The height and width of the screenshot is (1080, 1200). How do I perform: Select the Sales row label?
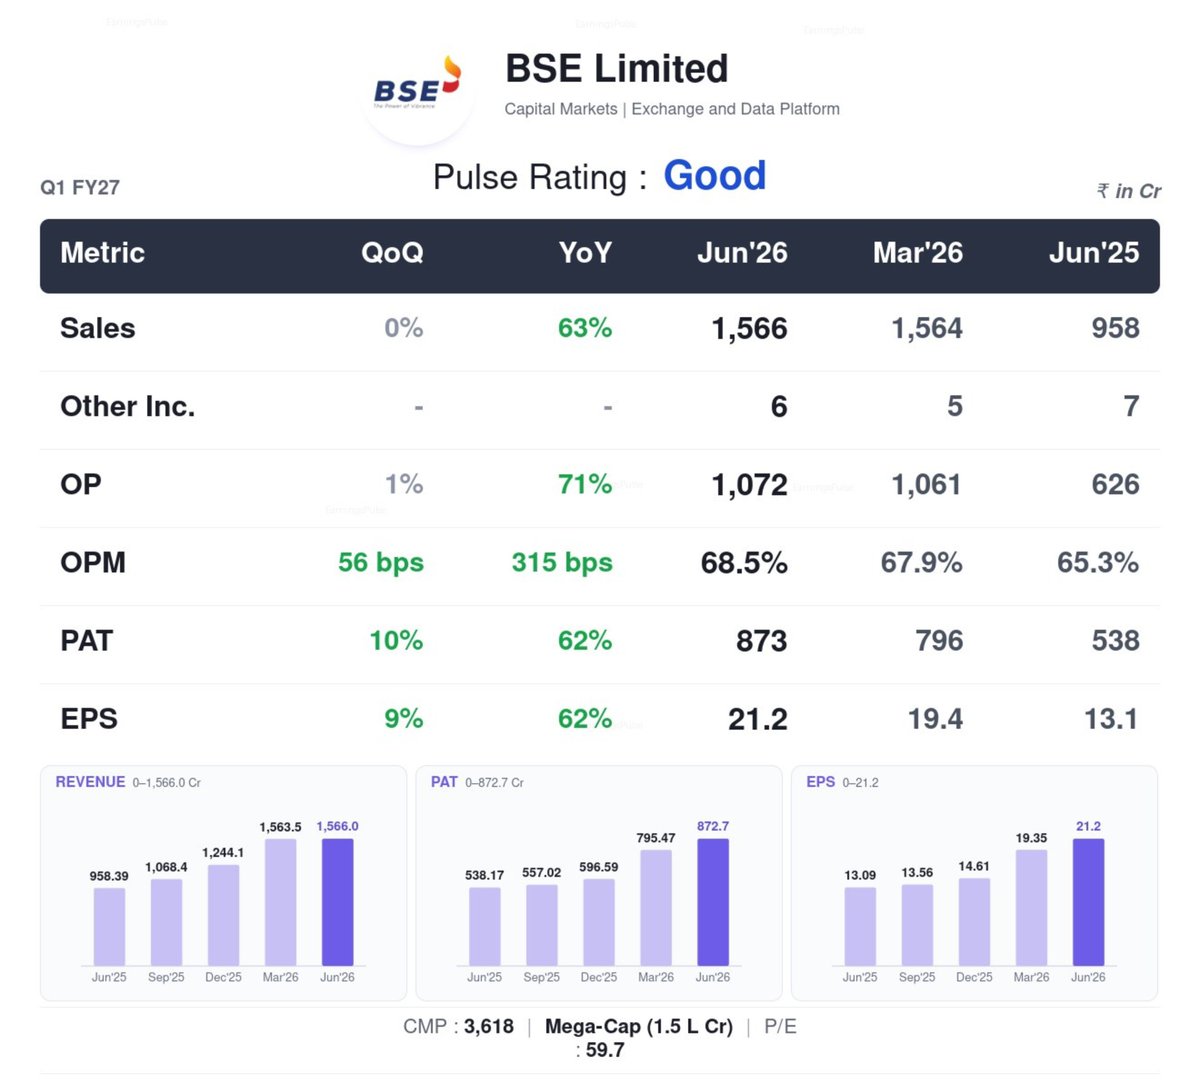(x=98, y=328)
